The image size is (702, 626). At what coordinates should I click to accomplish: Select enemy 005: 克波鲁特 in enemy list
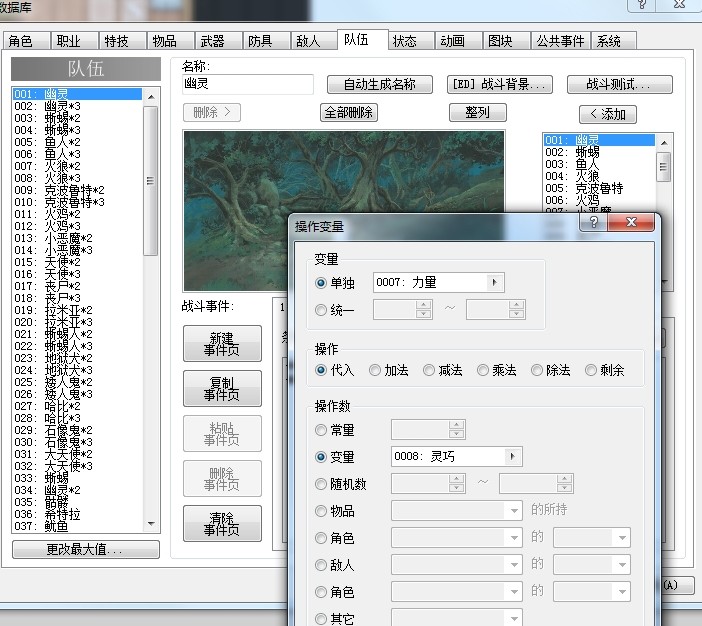[599, 188]
